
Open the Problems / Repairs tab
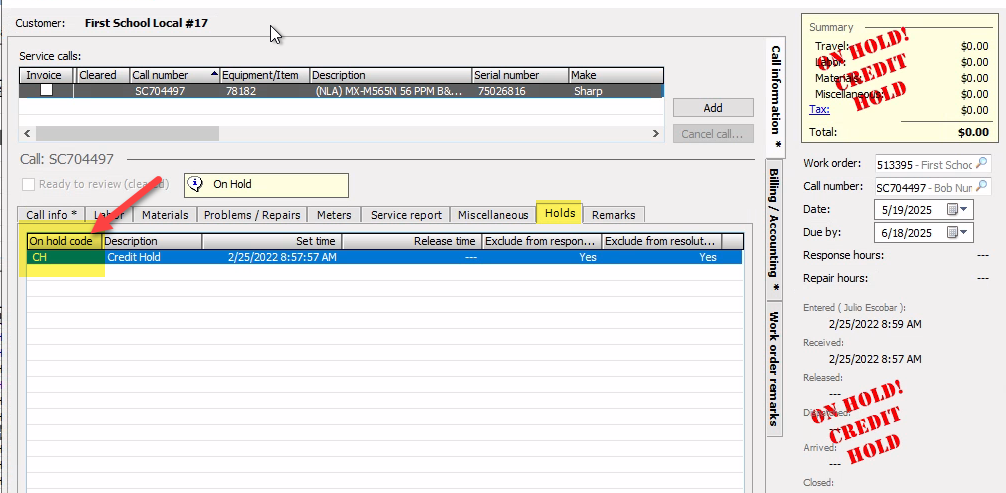[252, 214]
